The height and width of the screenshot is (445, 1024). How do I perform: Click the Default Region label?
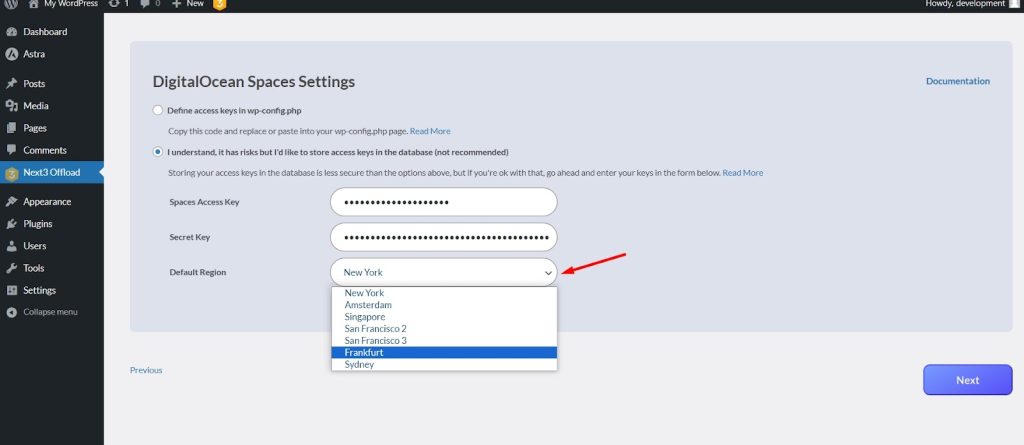click(198, 272)
